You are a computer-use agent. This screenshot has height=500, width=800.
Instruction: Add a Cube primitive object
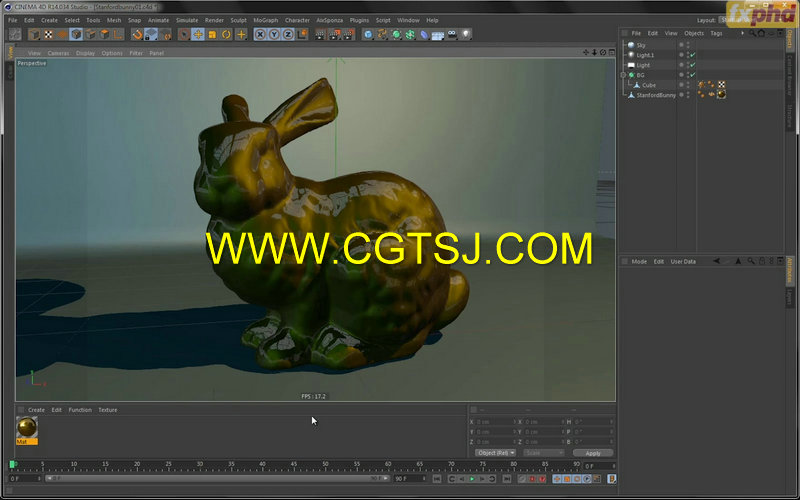pos(368,35)
